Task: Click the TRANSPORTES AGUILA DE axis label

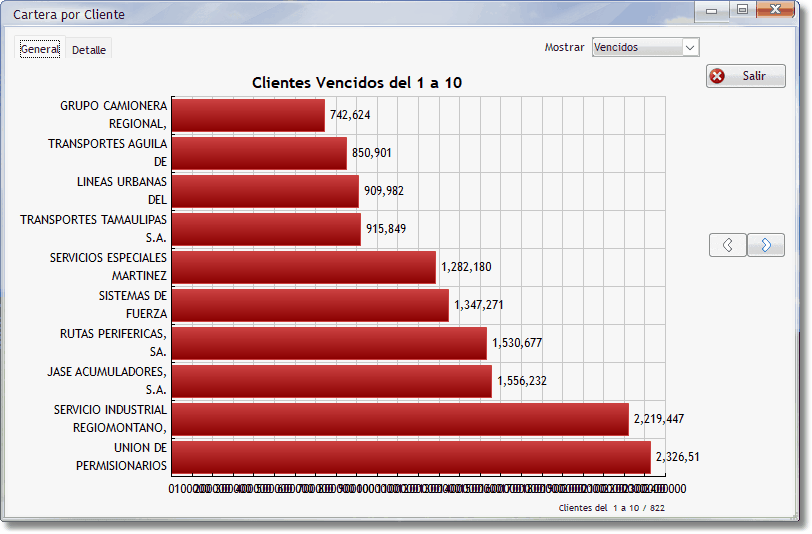Action: (108, 153)
